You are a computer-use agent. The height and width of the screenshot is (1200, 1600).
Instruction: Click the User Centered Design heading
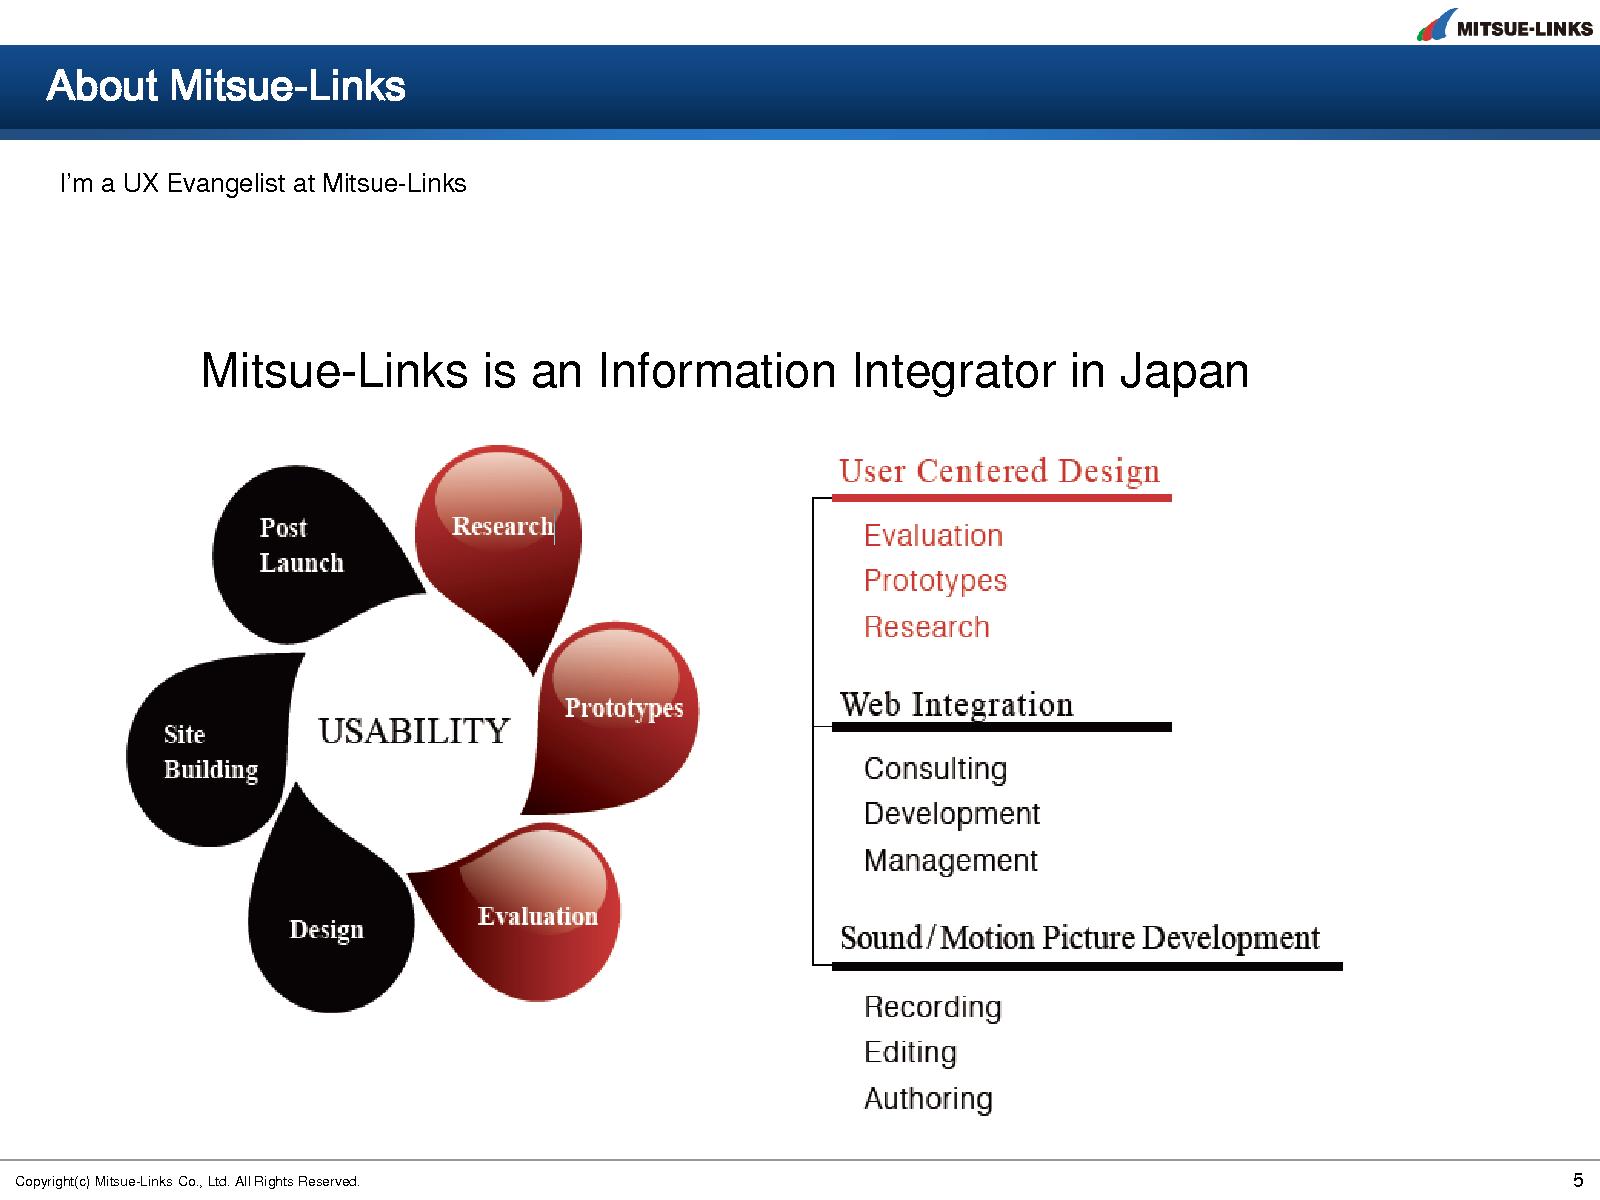coord(999,471)
